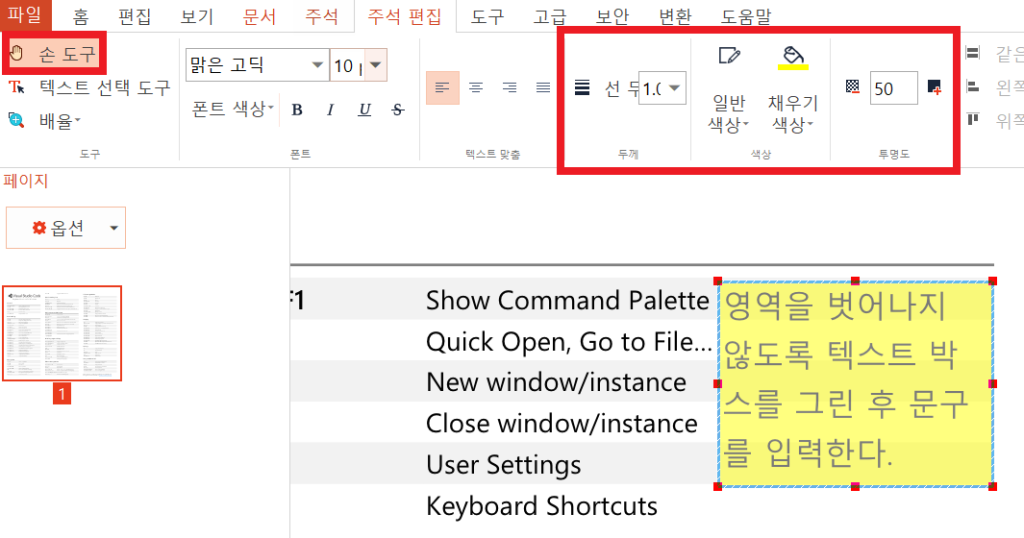The height and width of the screenshot is (538, 1024).
Task: Click the yellow text box annotation
Action: pos(855,384)
